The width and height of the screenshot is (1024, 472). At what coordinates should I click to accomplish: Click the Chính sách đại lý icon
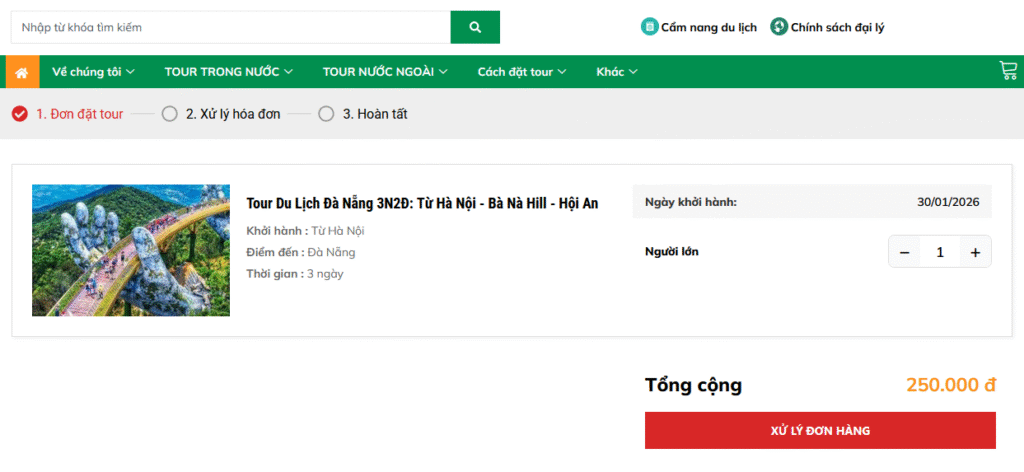779,27
